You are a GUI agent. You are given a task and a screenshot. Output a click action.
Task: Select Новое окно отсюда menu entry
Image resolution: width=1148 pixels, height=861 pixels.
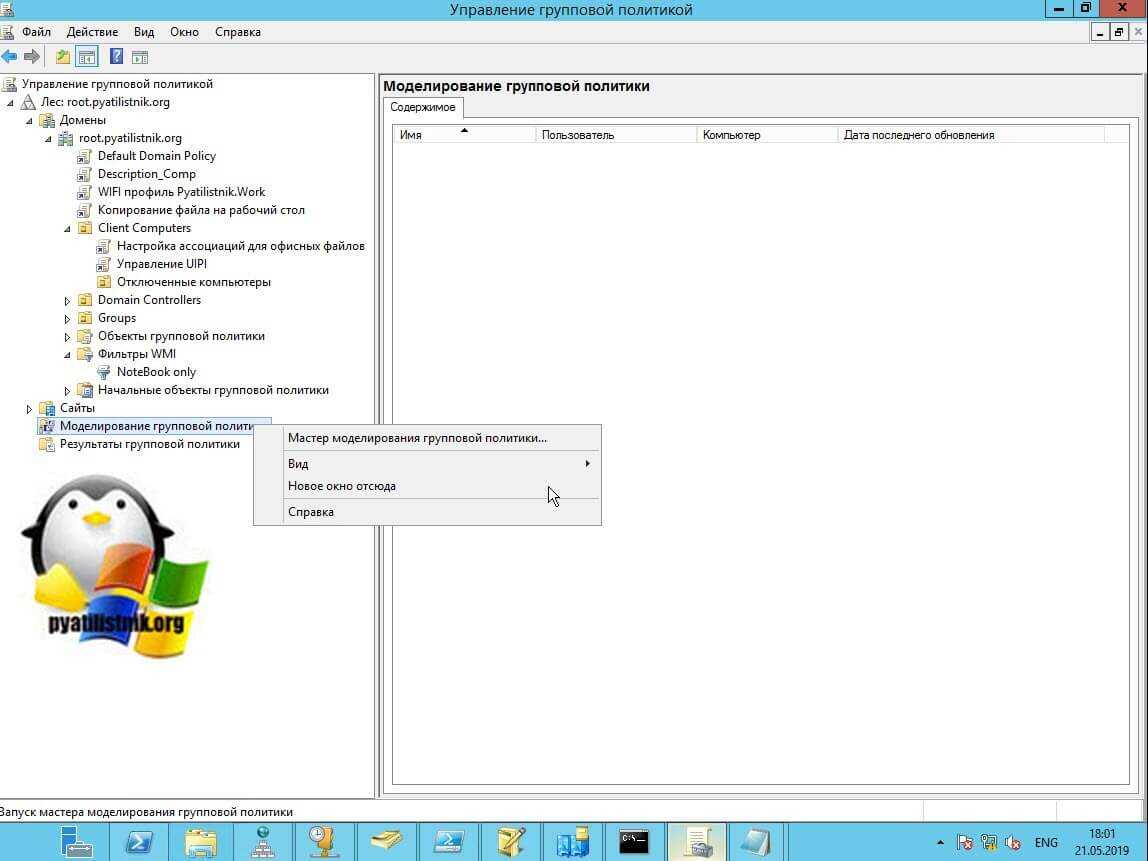[x=342, y=486]
